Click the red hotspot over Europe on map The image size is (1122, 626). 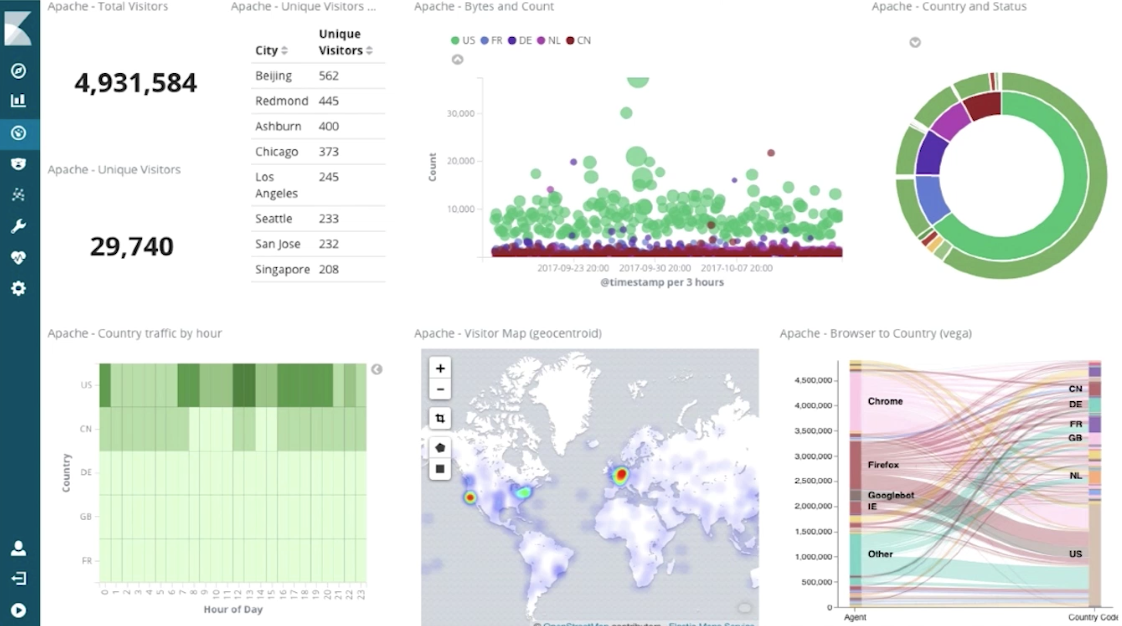621,474
